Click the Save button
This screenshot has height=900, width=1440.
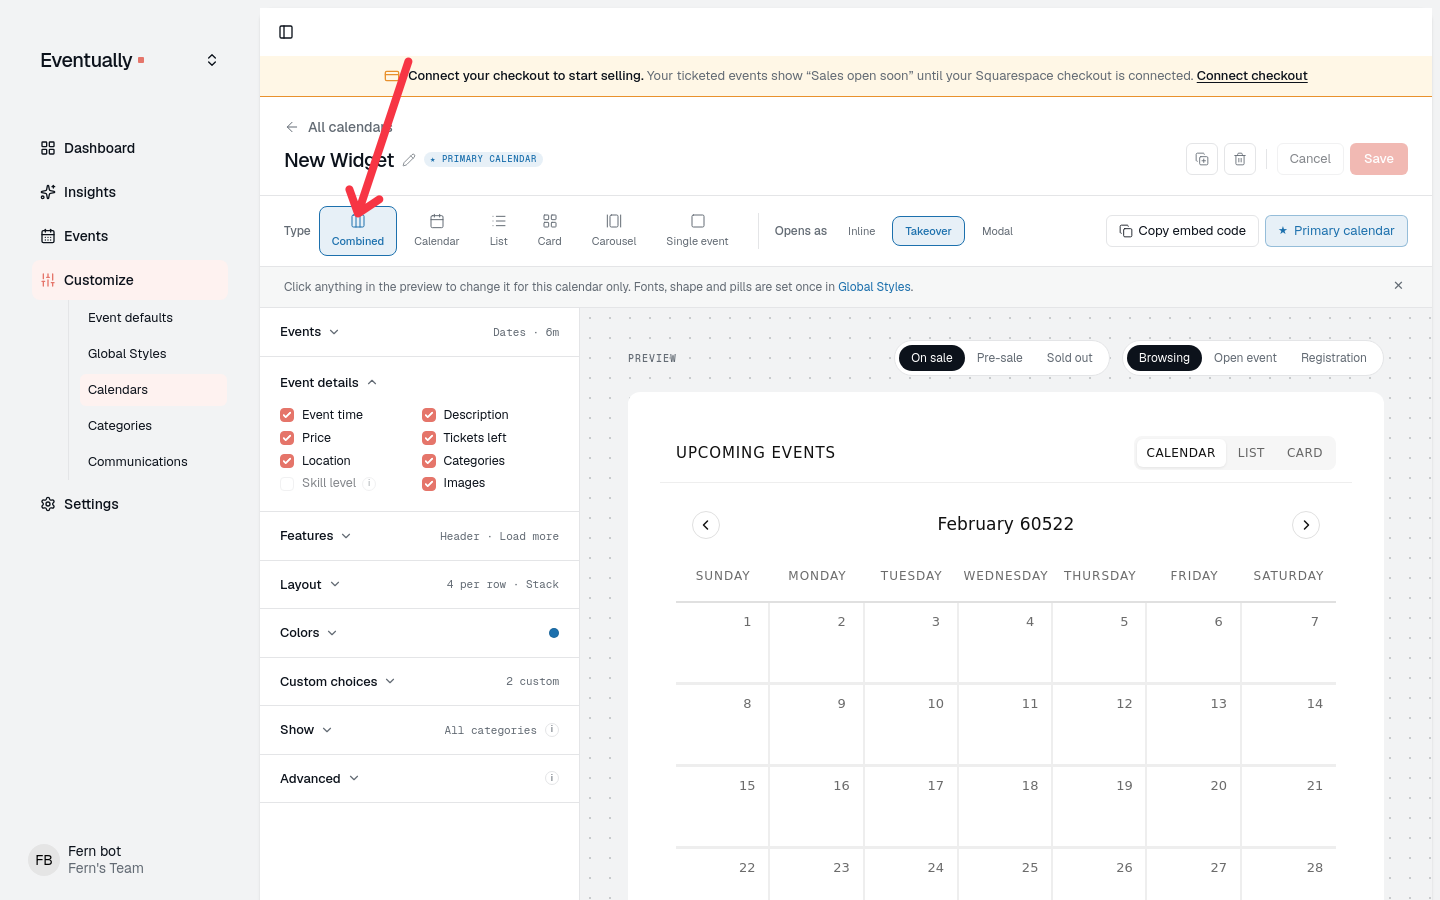(1378, 159)
